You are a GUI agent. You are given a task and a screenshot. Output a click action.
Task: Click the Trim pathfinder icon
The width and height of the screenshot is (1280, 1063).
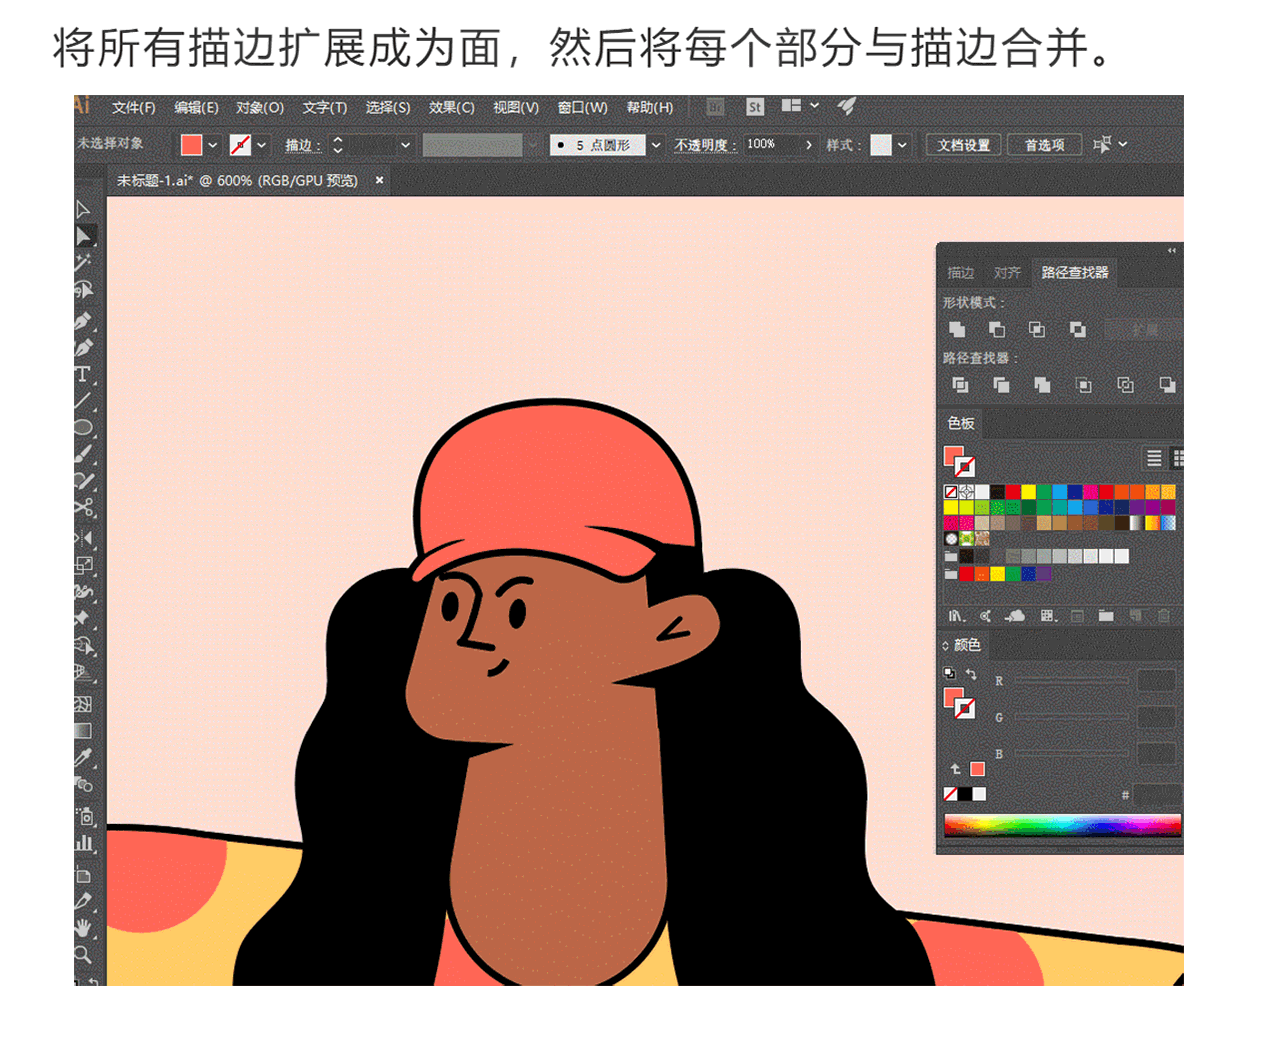pos(1001,385)
